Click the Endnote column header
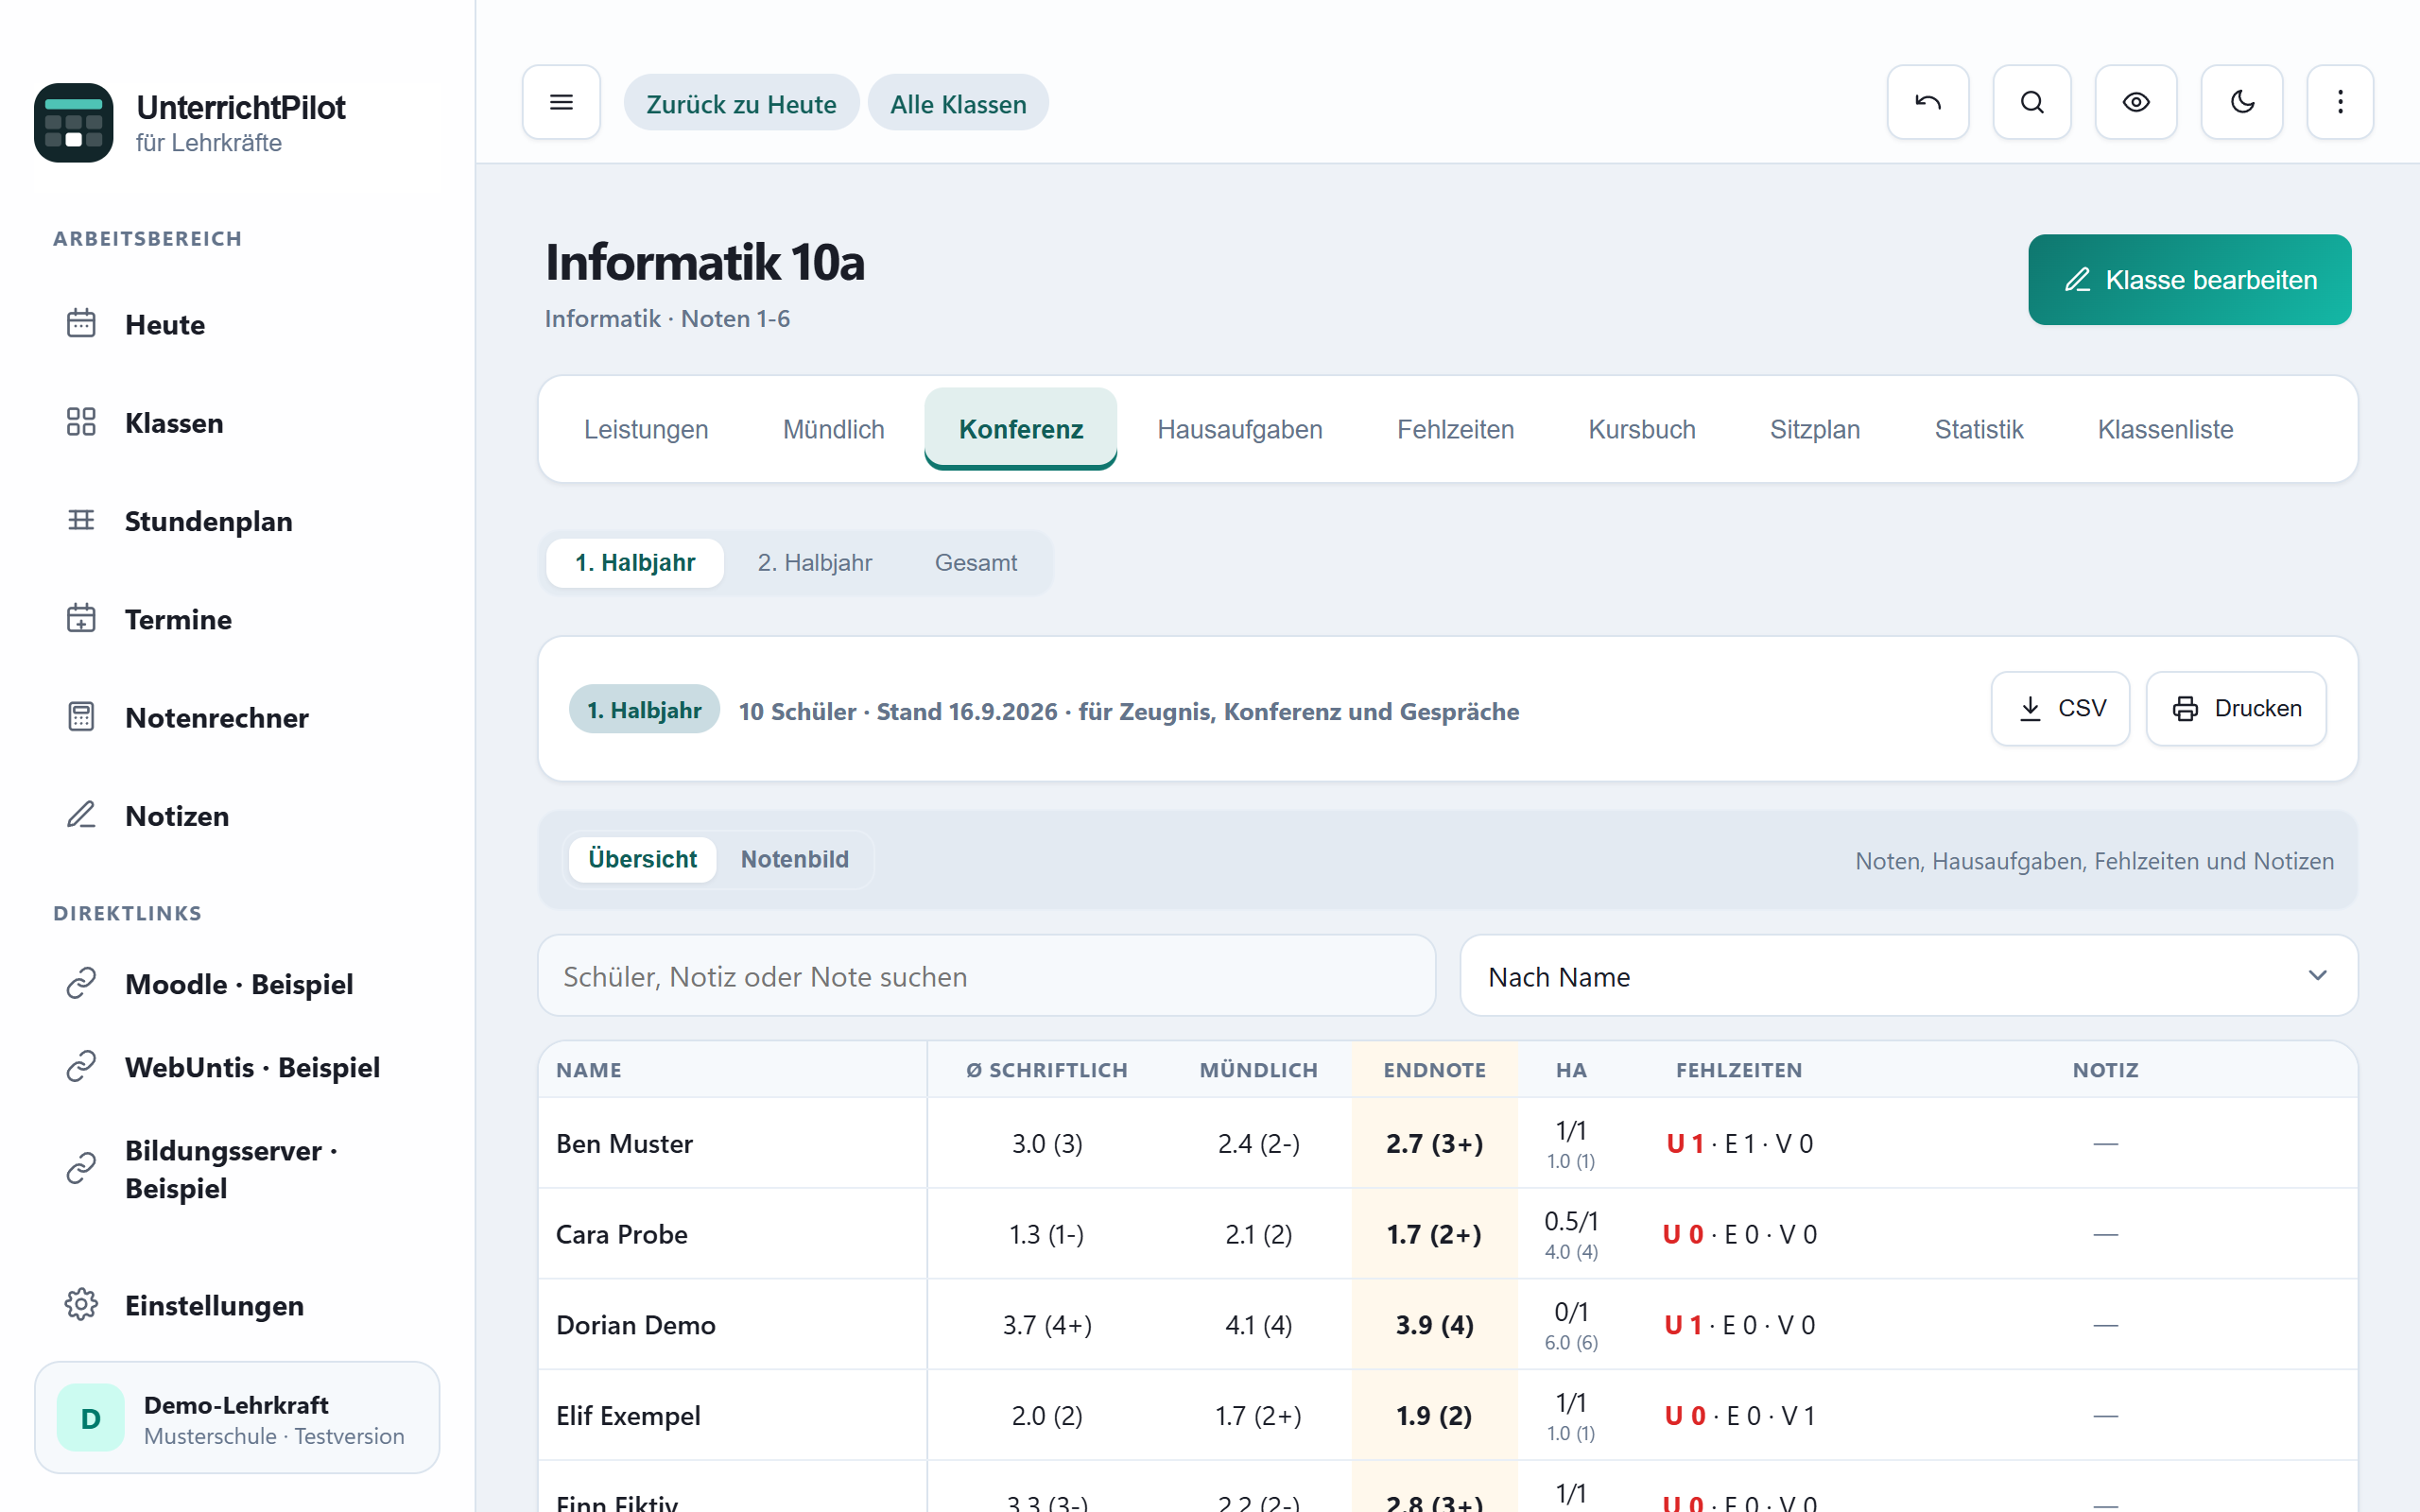 pyautogui.click(x=1434, y=1070)
